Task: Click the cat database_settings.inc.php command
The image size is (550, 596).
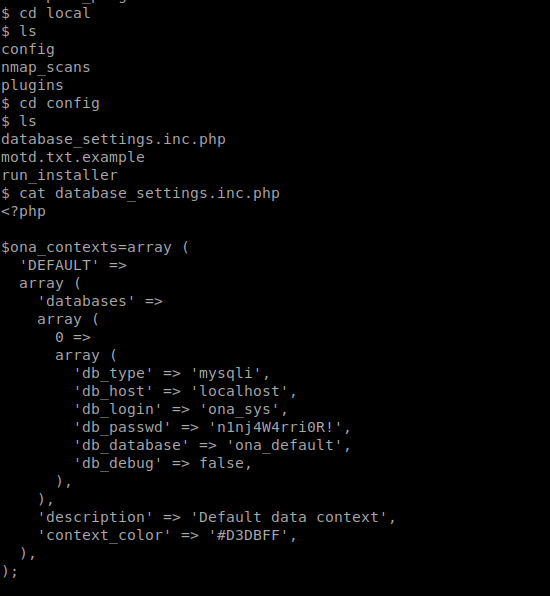Action: coord(149,193)
